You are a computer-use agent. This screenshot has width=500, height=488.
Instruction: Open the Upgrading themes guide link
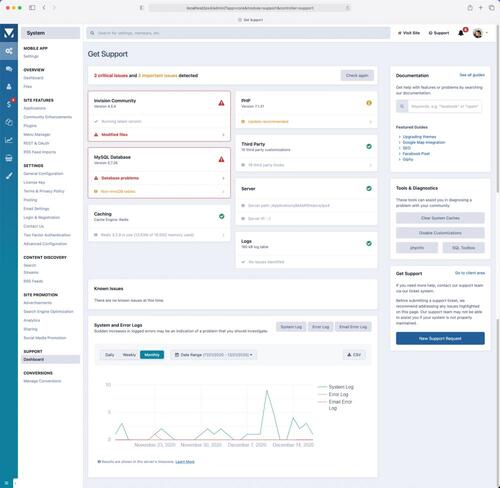[x=419, y=137]
